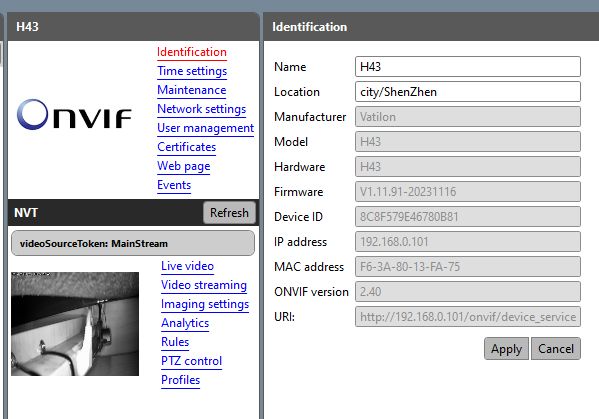This screenshot has height=419, width=599.
Task: Click the Apply button
Action: click(x=506, y=349)
